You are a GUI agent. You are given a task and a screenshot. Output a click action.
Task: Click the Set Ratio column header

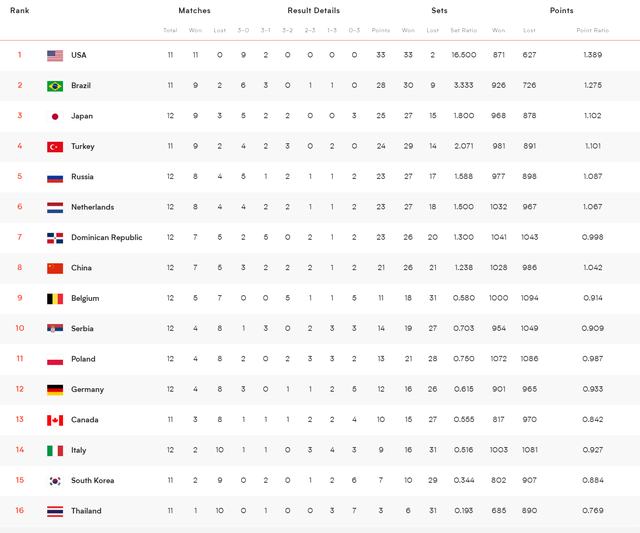pyautogui.click(x=463, y=31)
